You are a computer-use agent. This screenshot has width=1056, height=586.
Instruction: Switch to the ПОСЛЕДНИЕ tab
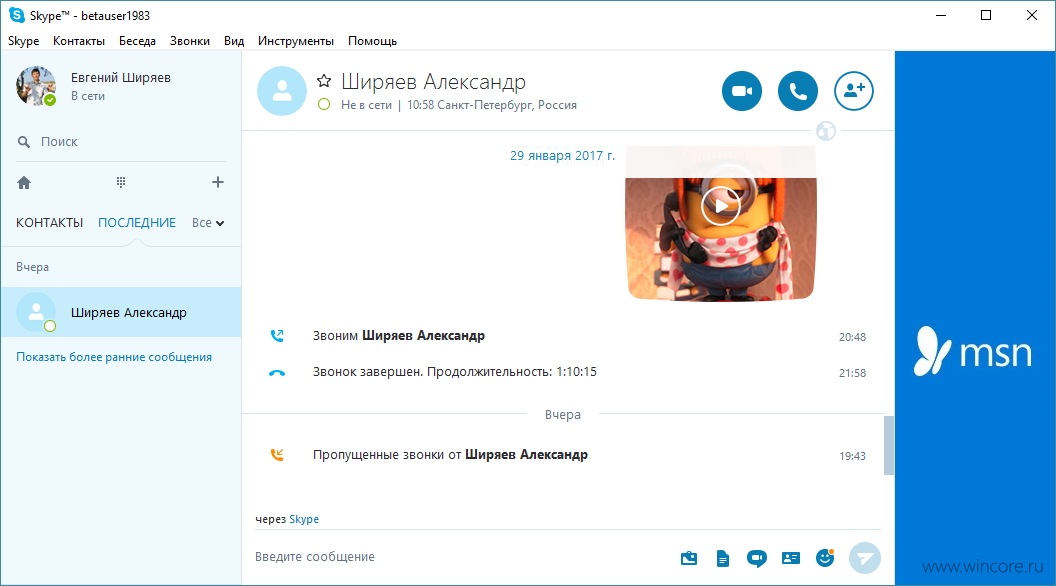(137, 223)
